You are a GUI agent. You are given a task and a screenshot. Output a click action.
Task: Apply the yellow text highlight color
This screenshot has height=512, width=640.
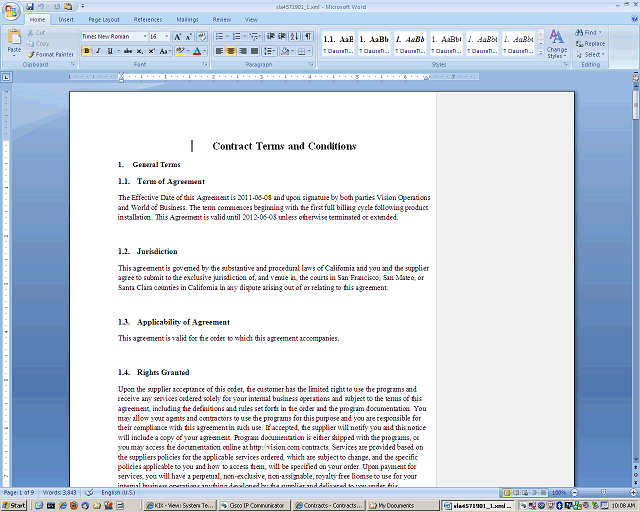point(180,51)
